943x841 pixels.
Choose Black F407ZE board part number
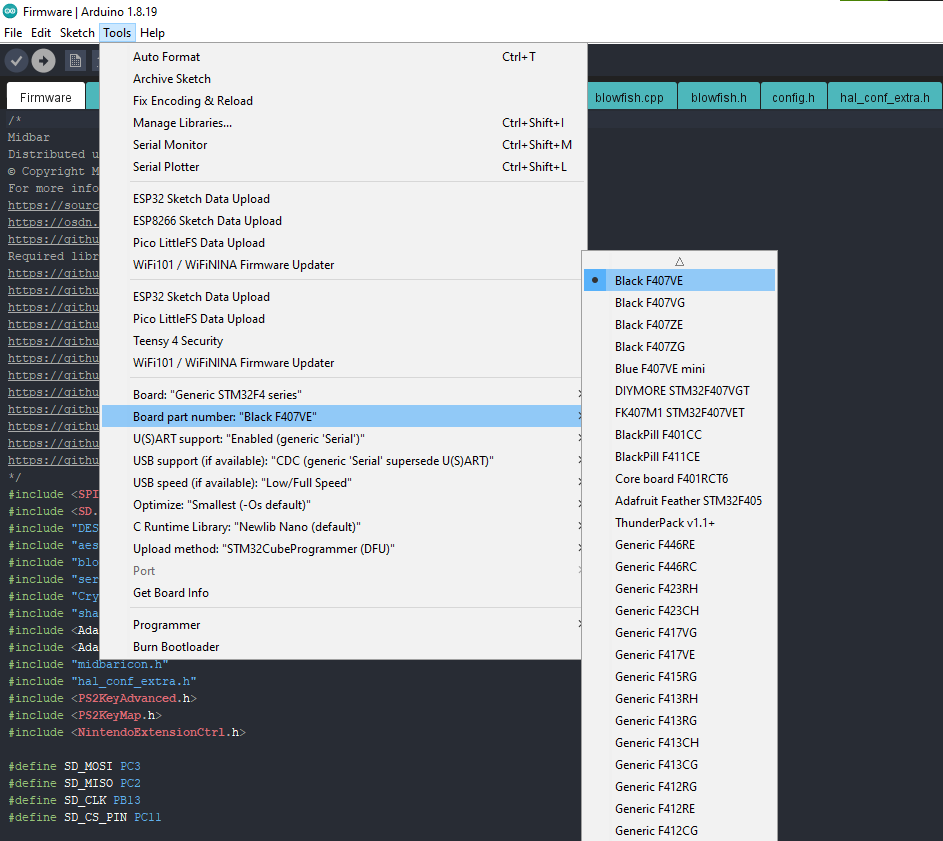click(x=680, y=325)
